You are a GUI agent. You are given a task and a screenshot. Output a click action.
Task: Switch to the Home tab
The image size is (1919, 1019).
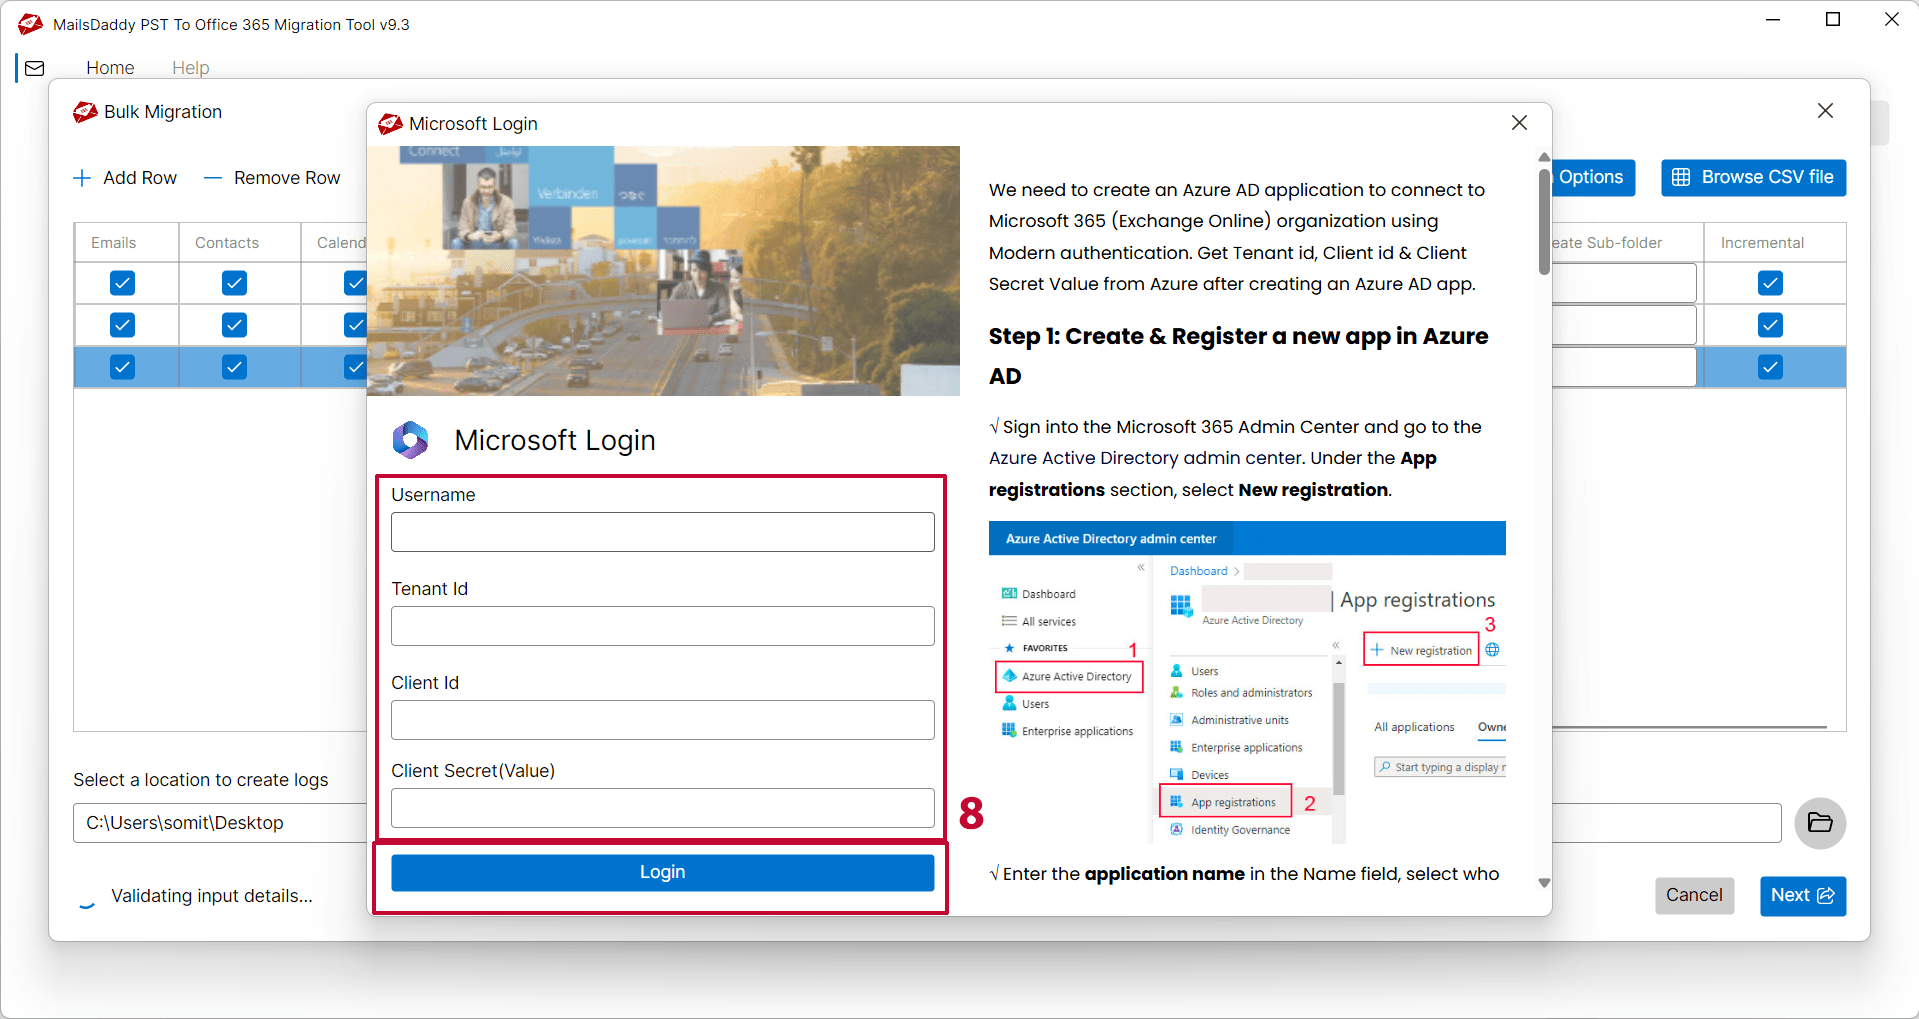[110, 67]
